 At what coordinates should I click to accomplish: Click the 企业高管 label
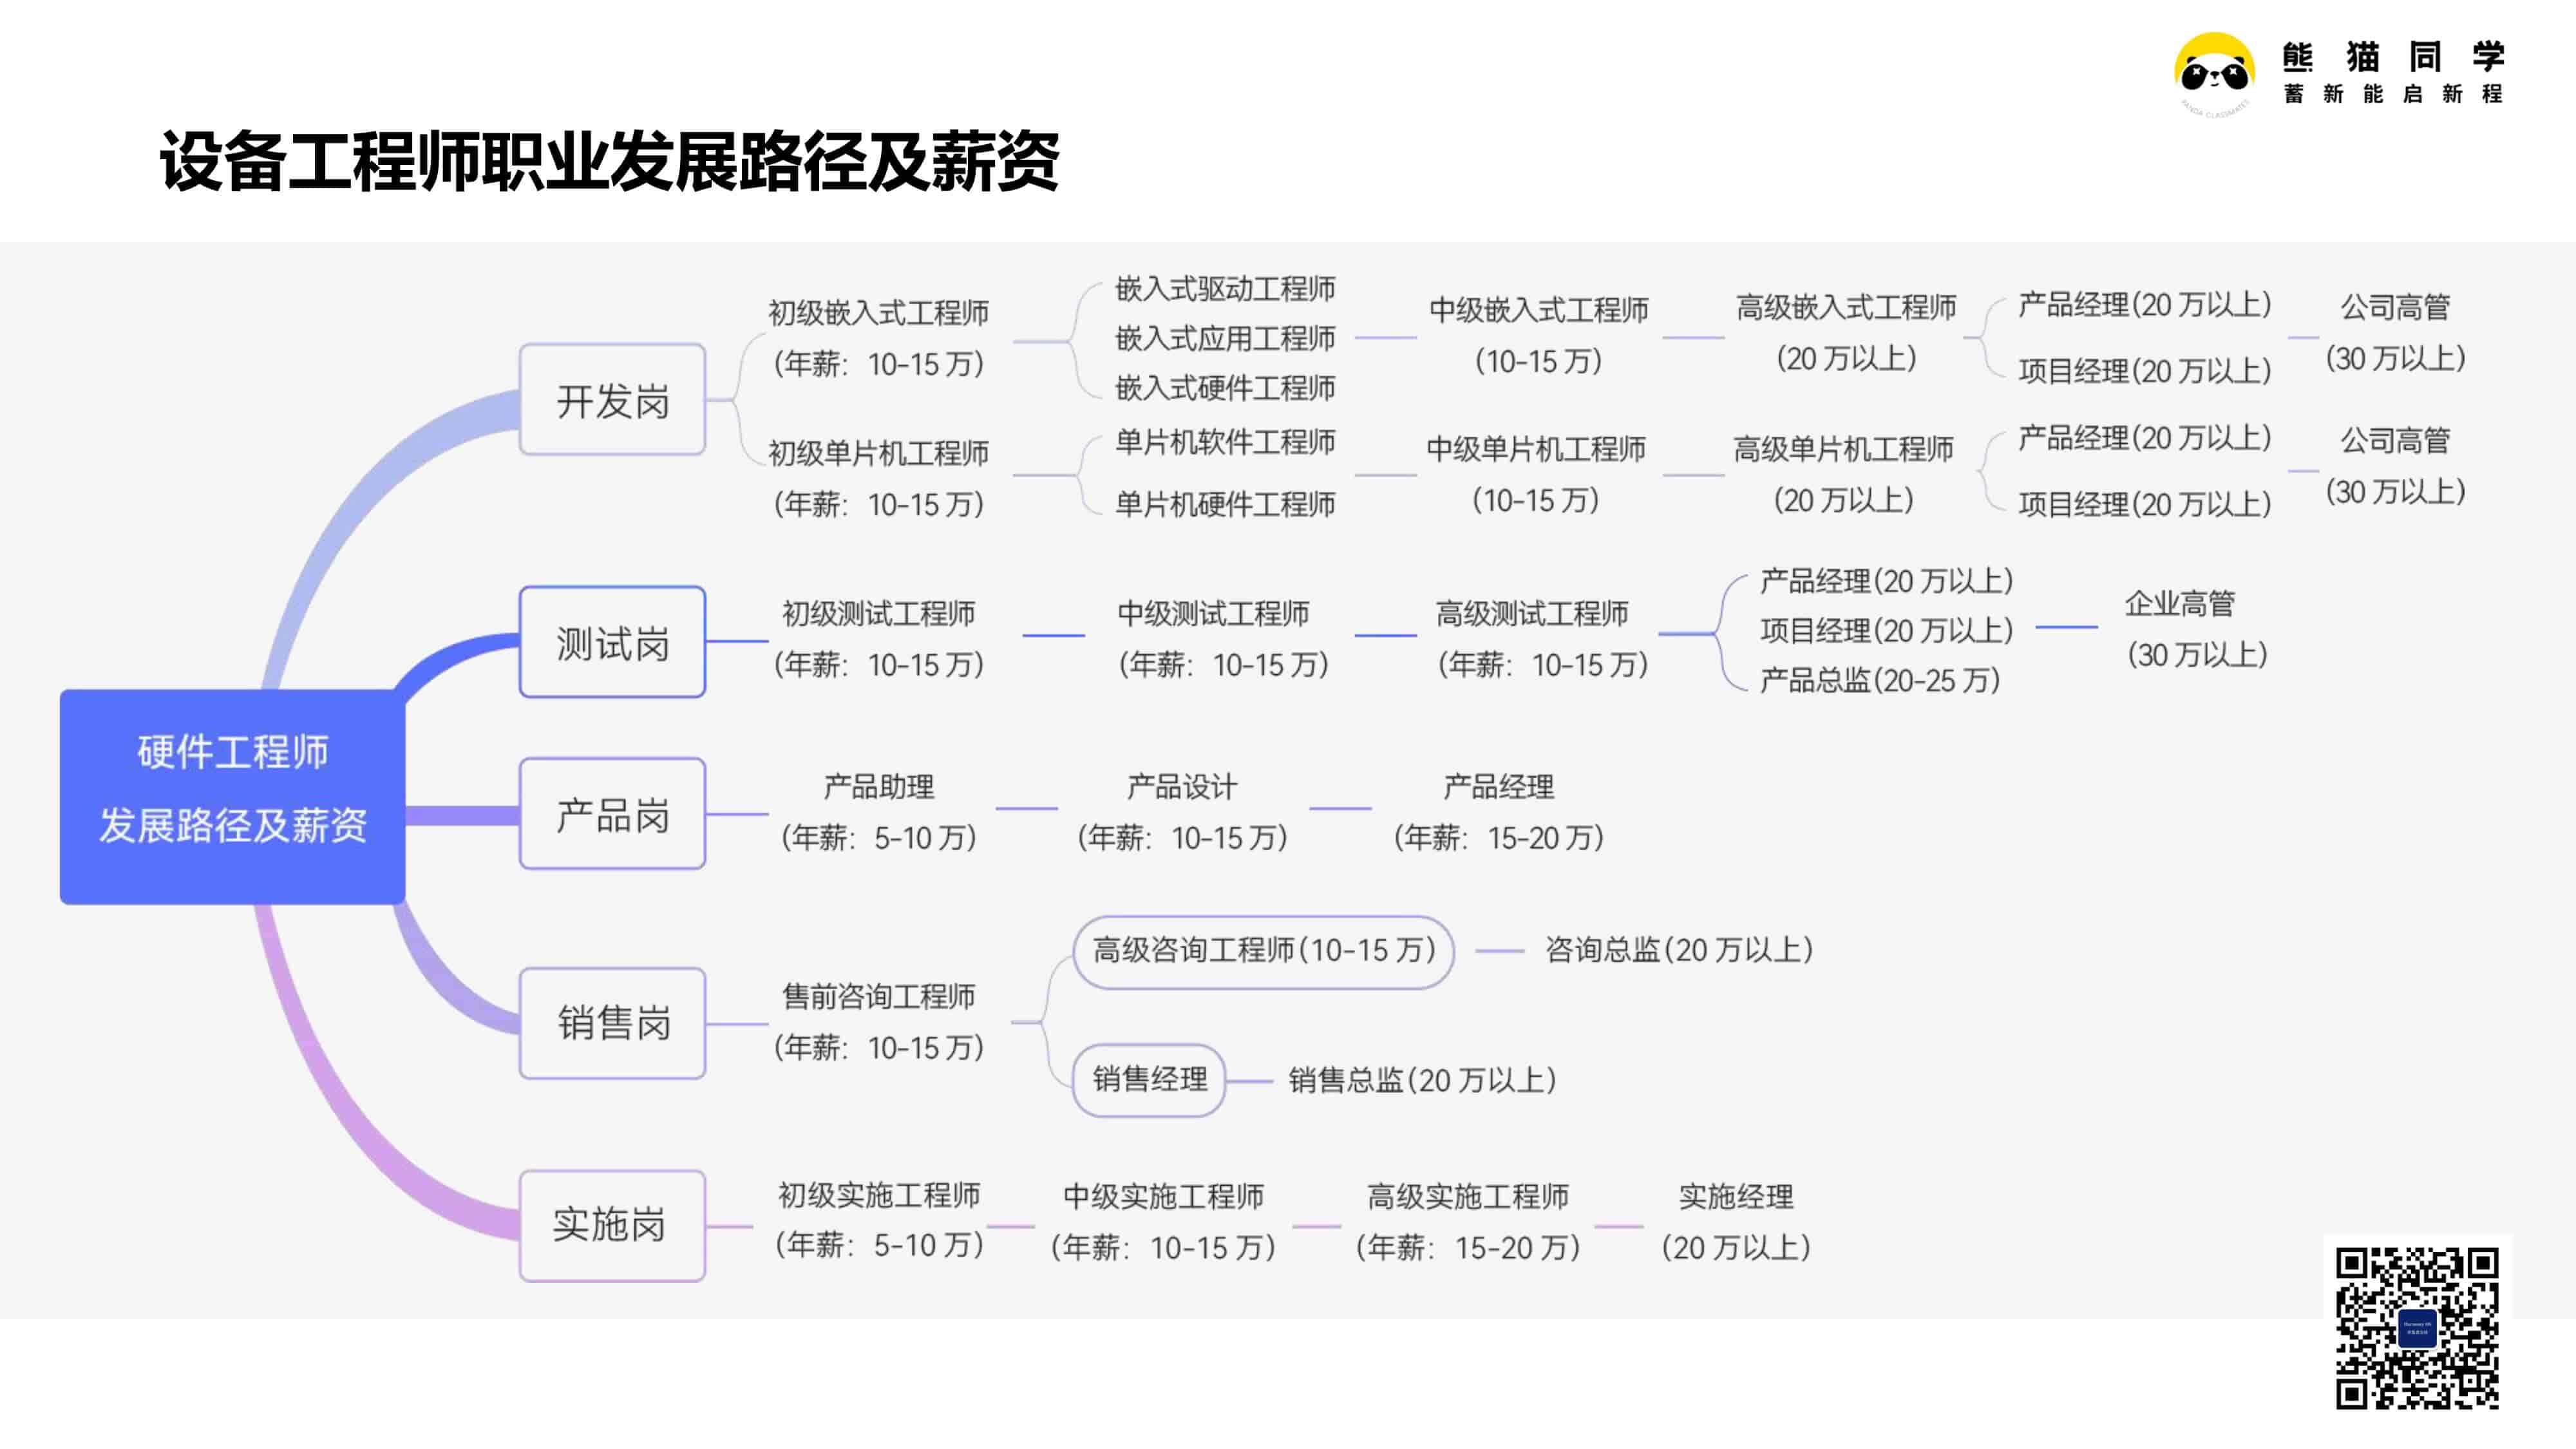pos(2180,604)
